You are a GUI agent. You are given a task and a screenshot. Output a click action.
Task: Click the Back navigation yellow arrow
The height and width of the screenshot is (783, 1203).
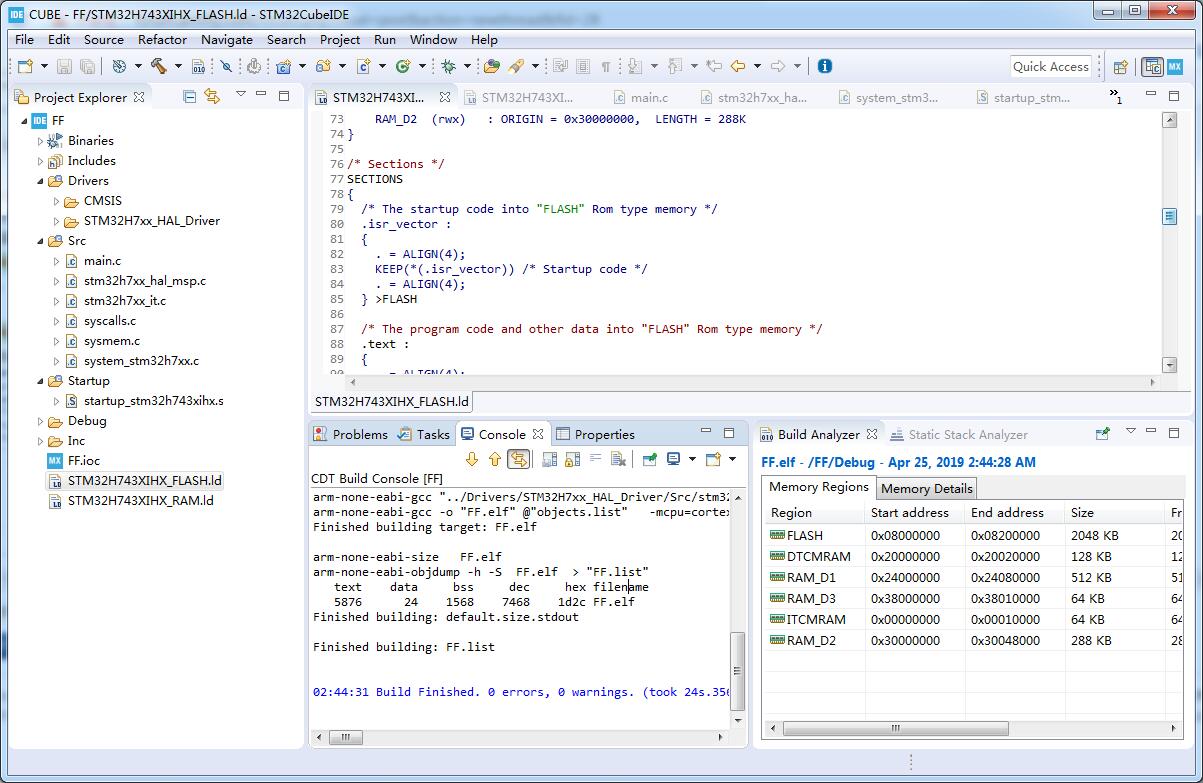pos(738,66)
